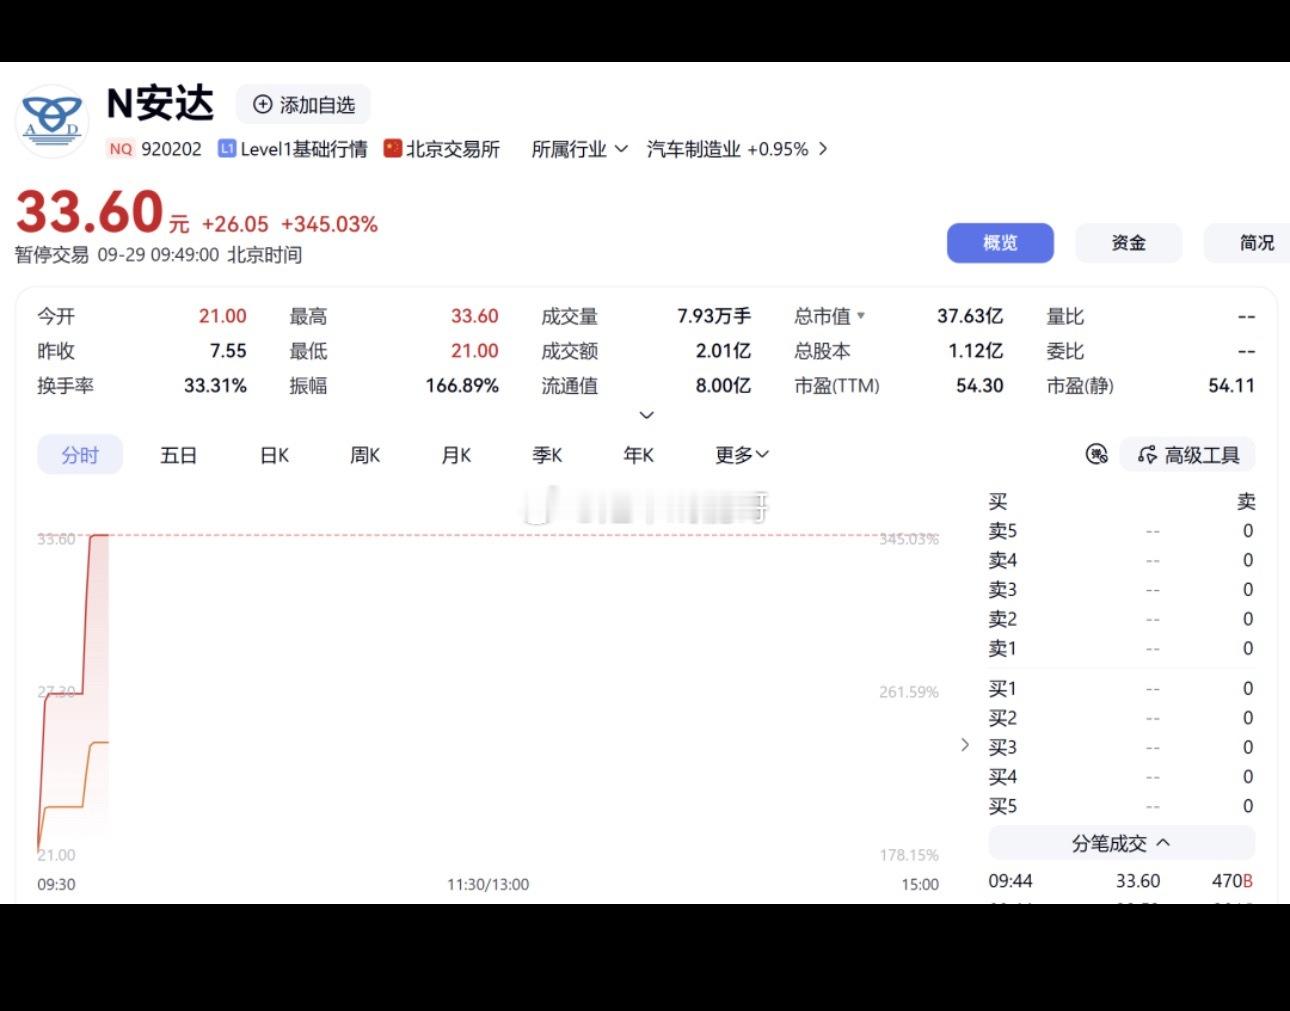Click the 成交量 value 7.93万手
This screenshot has width=1290, height=1011.
[x=714, y=316]
